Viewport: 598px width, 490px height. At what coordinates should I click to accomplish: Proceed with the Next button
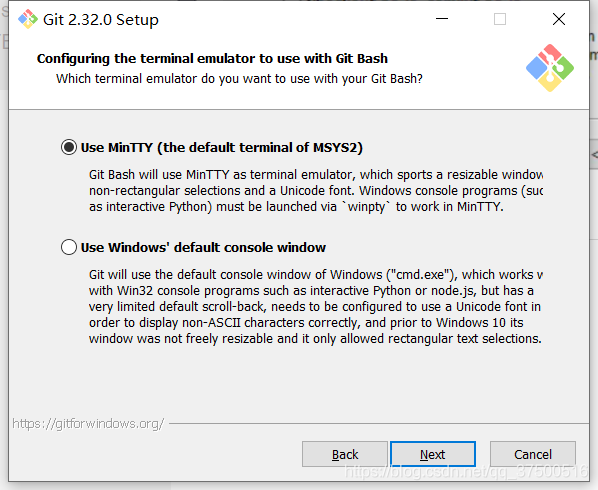tap(433, 454)
